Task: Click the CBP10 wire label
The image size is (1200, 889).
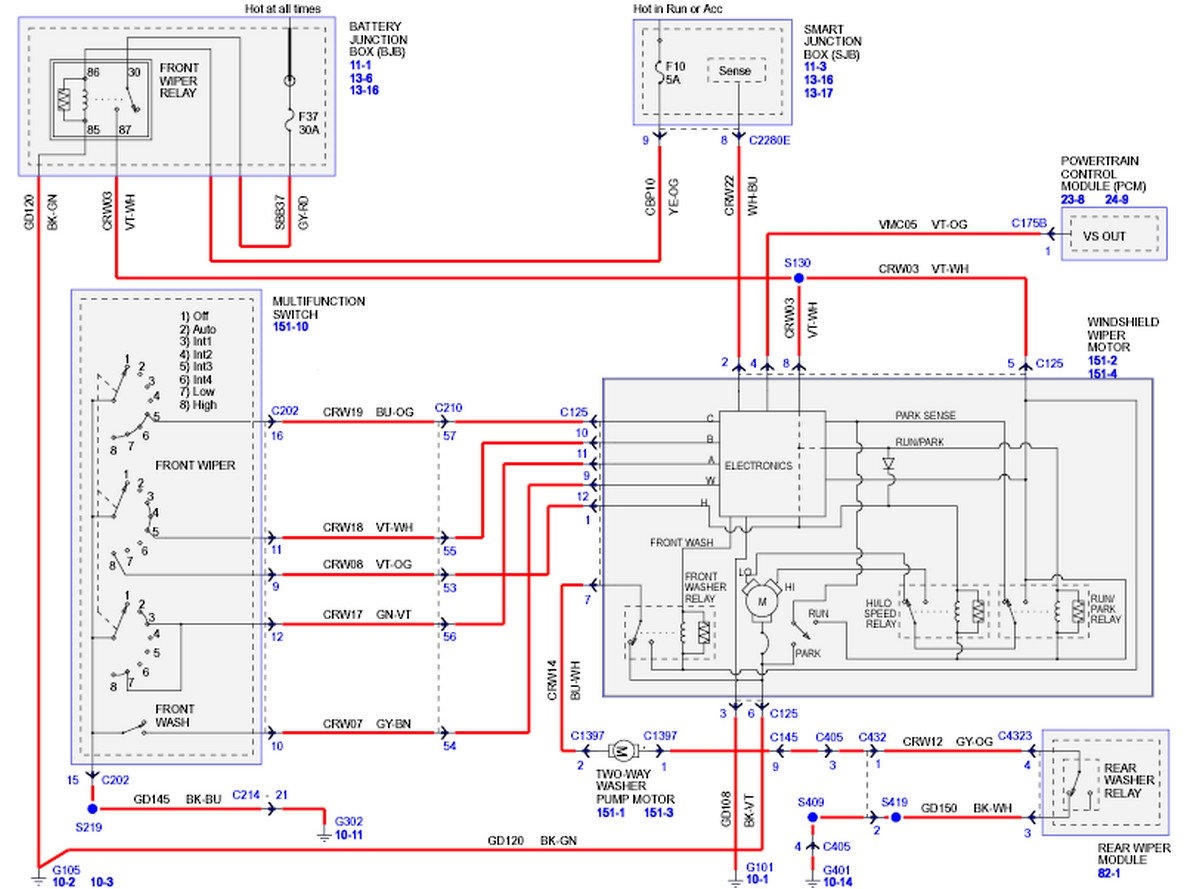Action: point(648,195)
